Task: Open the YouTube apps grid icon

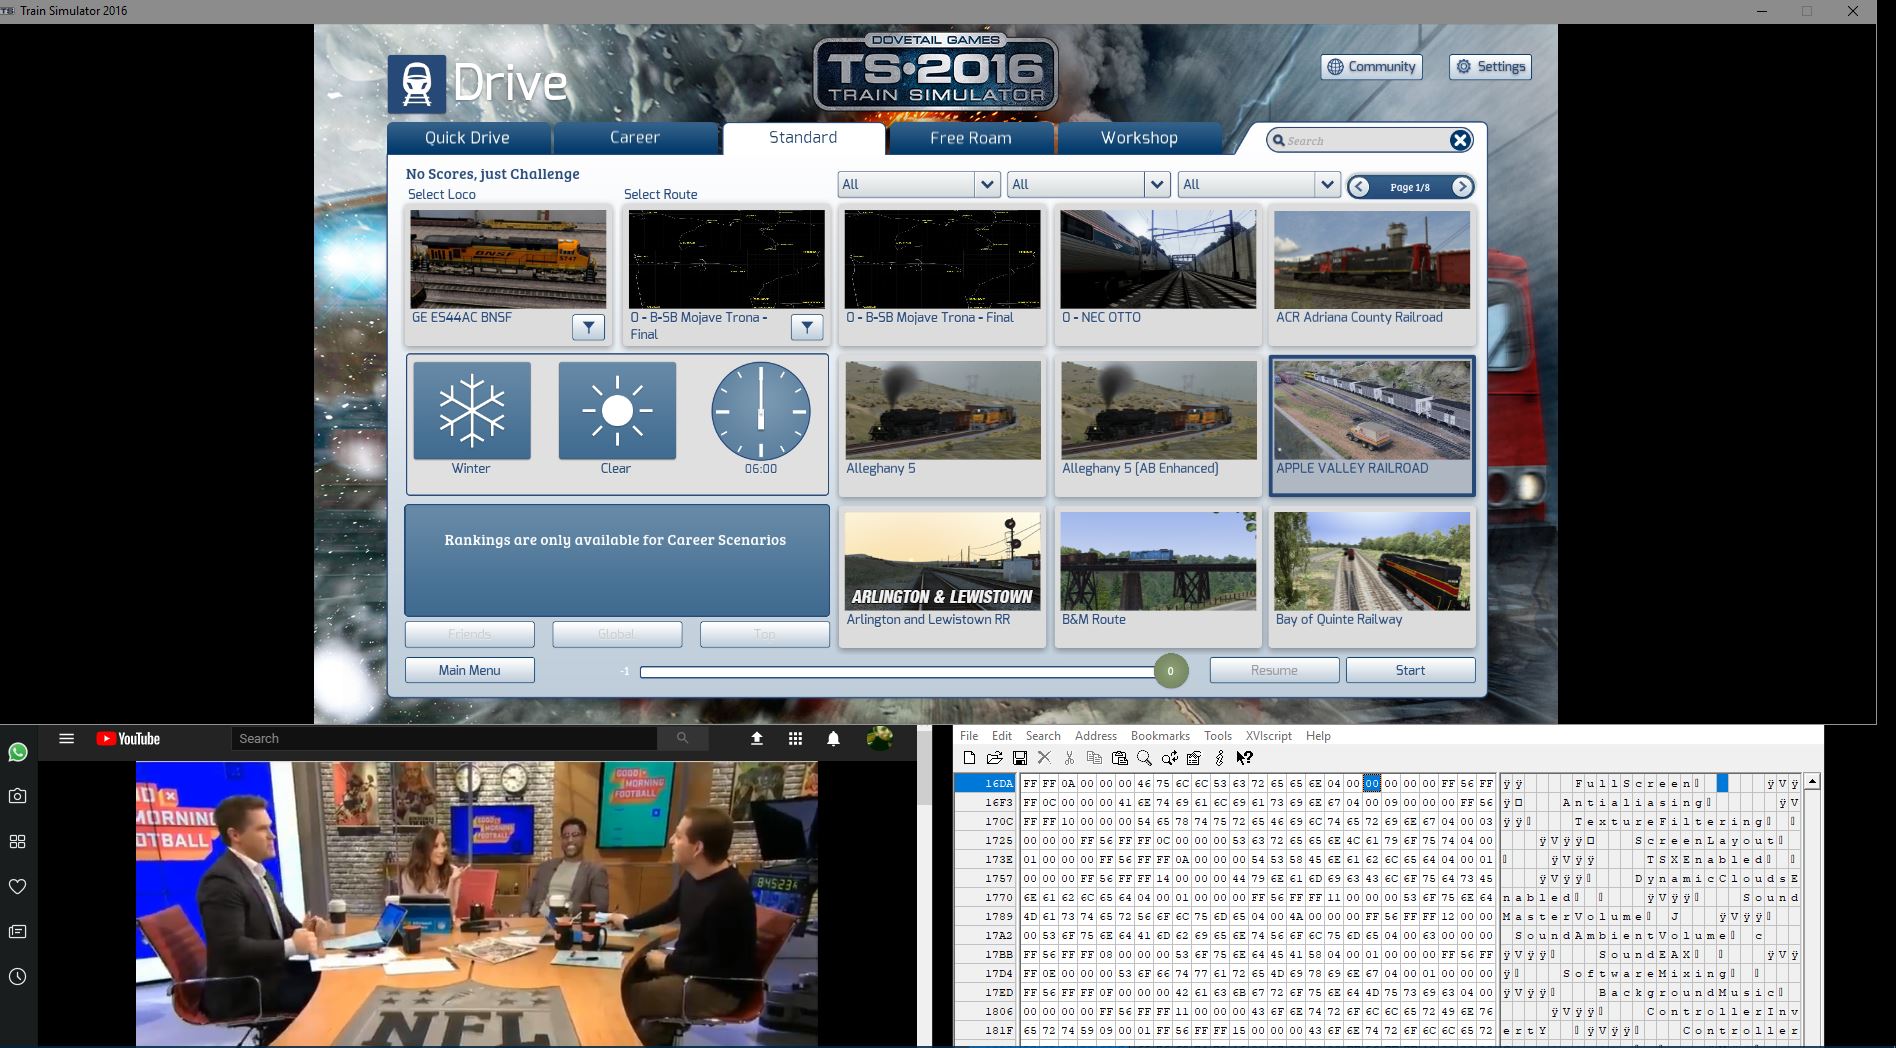Action: coord(796,739)
